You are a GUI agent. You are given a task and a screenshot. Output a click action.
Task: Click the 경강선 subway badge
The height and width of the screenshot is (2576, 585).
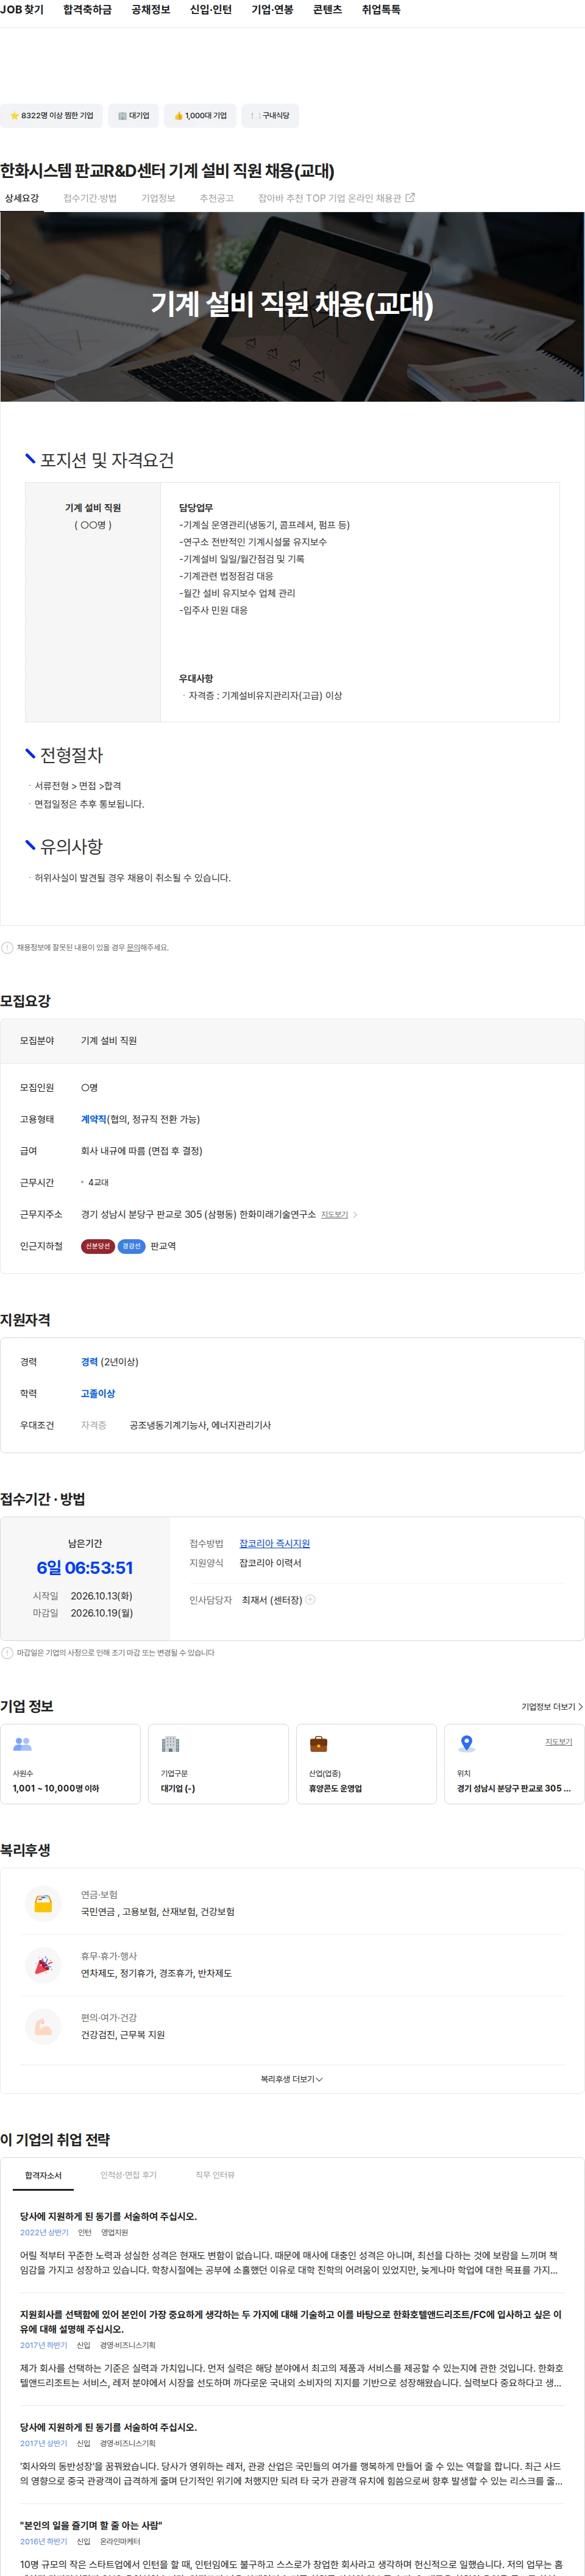click(131, 1246)
